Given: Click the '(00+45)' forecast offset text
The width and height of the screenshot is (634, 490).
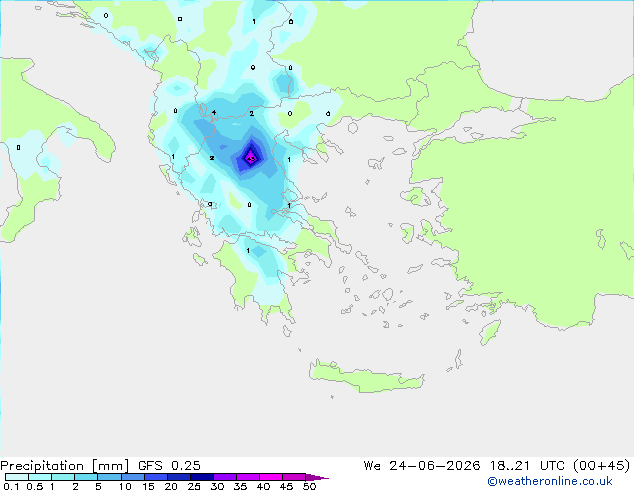Looking at the screenshot, I should 602,466.
